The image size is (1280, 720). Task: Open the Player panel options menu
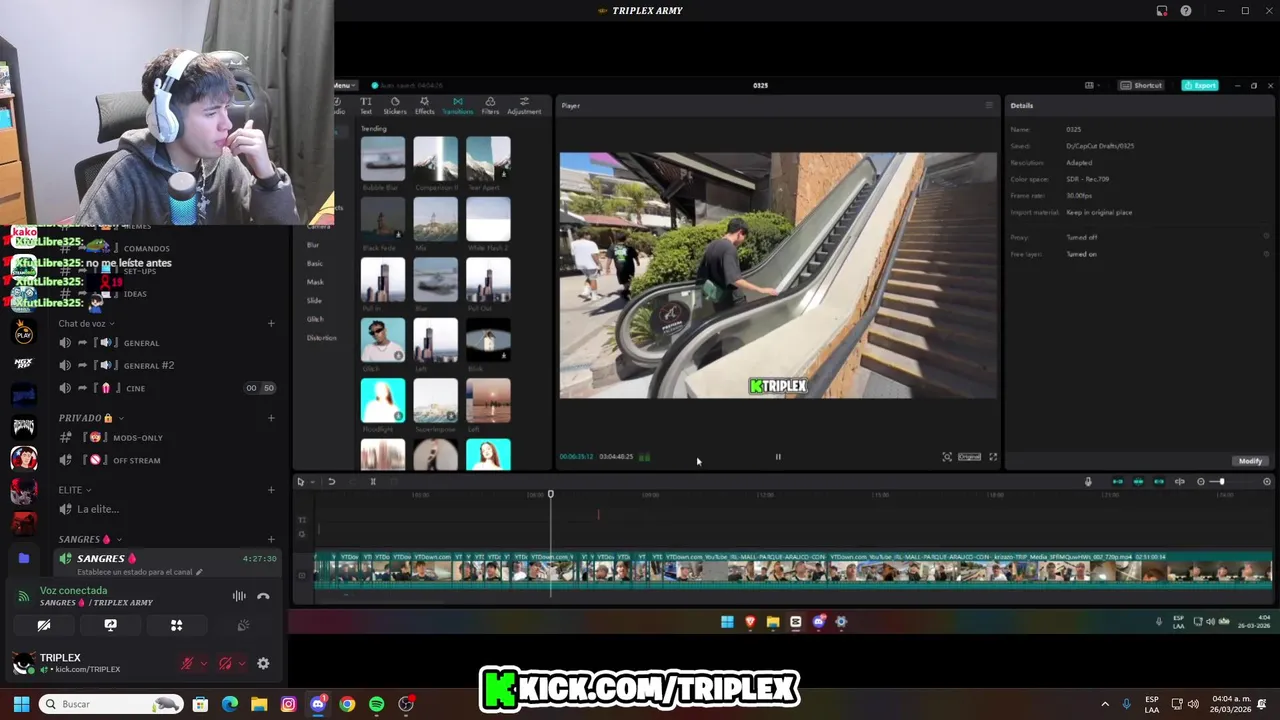(989, 106)
